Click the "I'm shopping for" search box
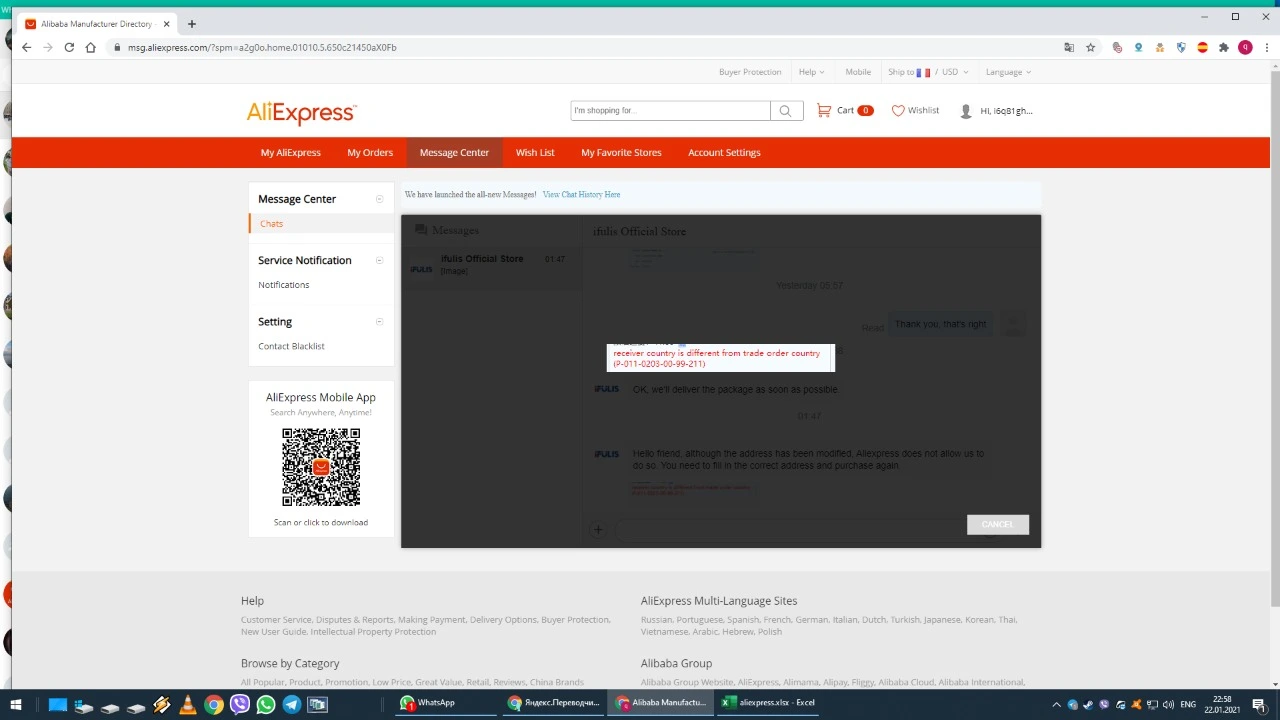1280x720 pixels. click(x=670, y=111)
